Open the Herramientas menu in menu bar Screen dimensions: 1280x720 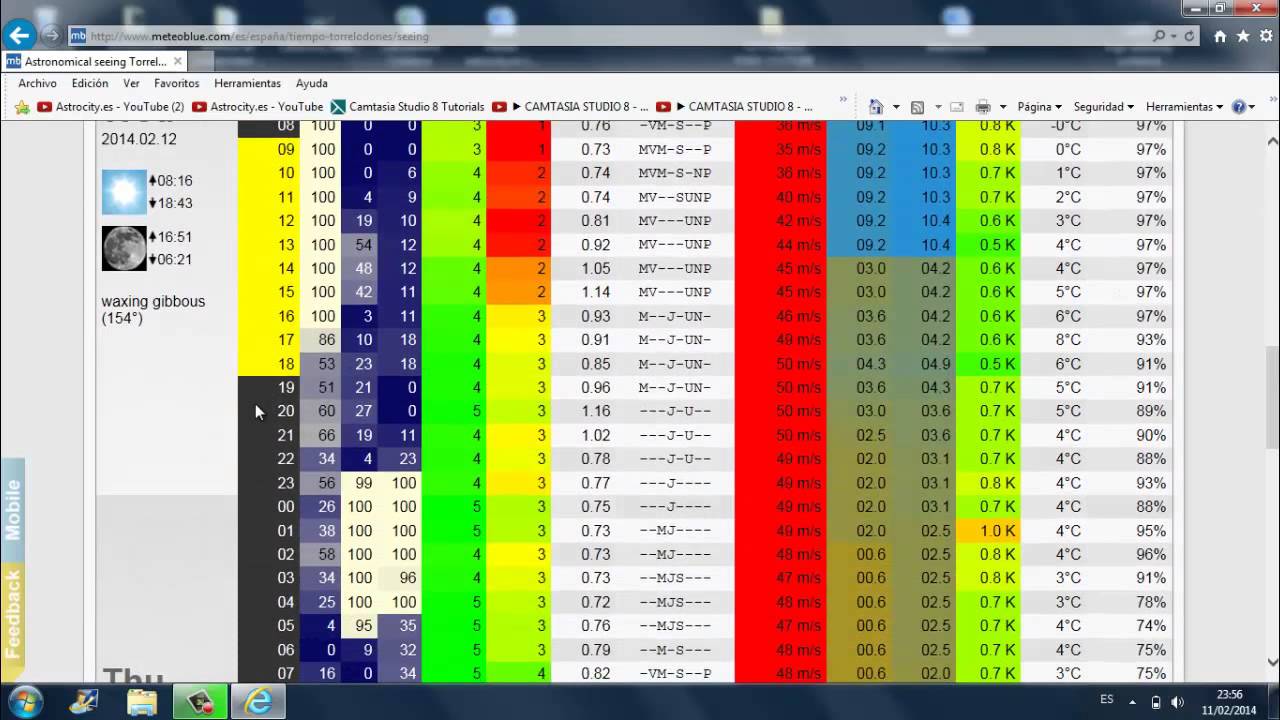[247, 83]
